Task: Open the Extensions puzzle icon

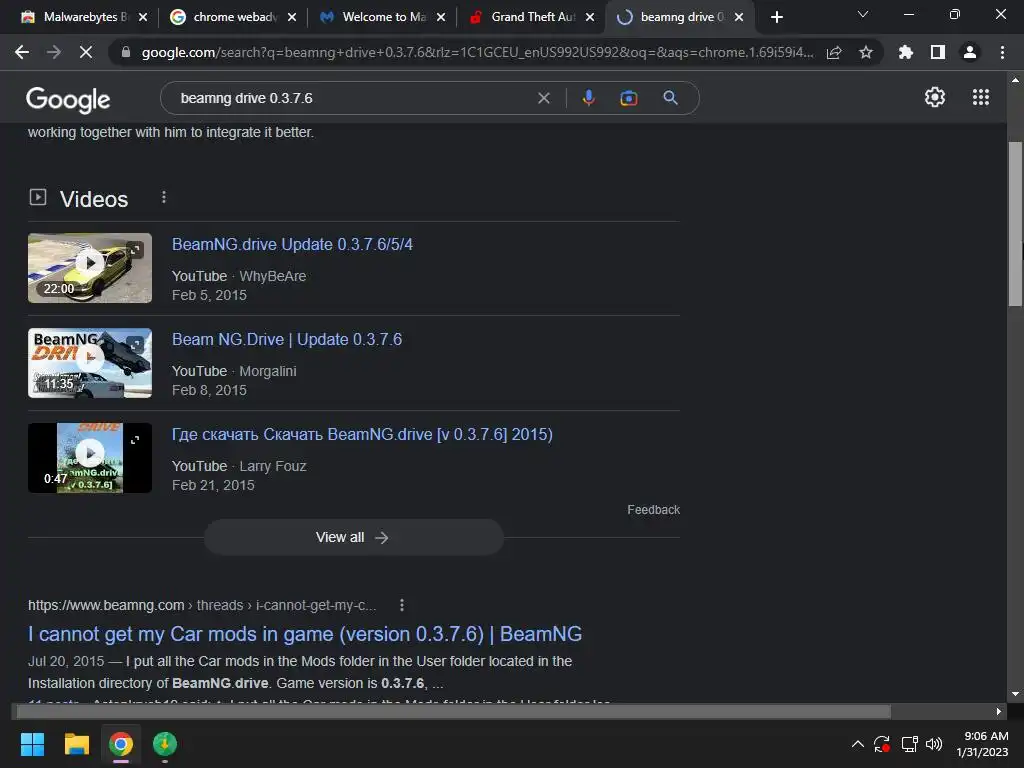Action: [x=906, y=52]
